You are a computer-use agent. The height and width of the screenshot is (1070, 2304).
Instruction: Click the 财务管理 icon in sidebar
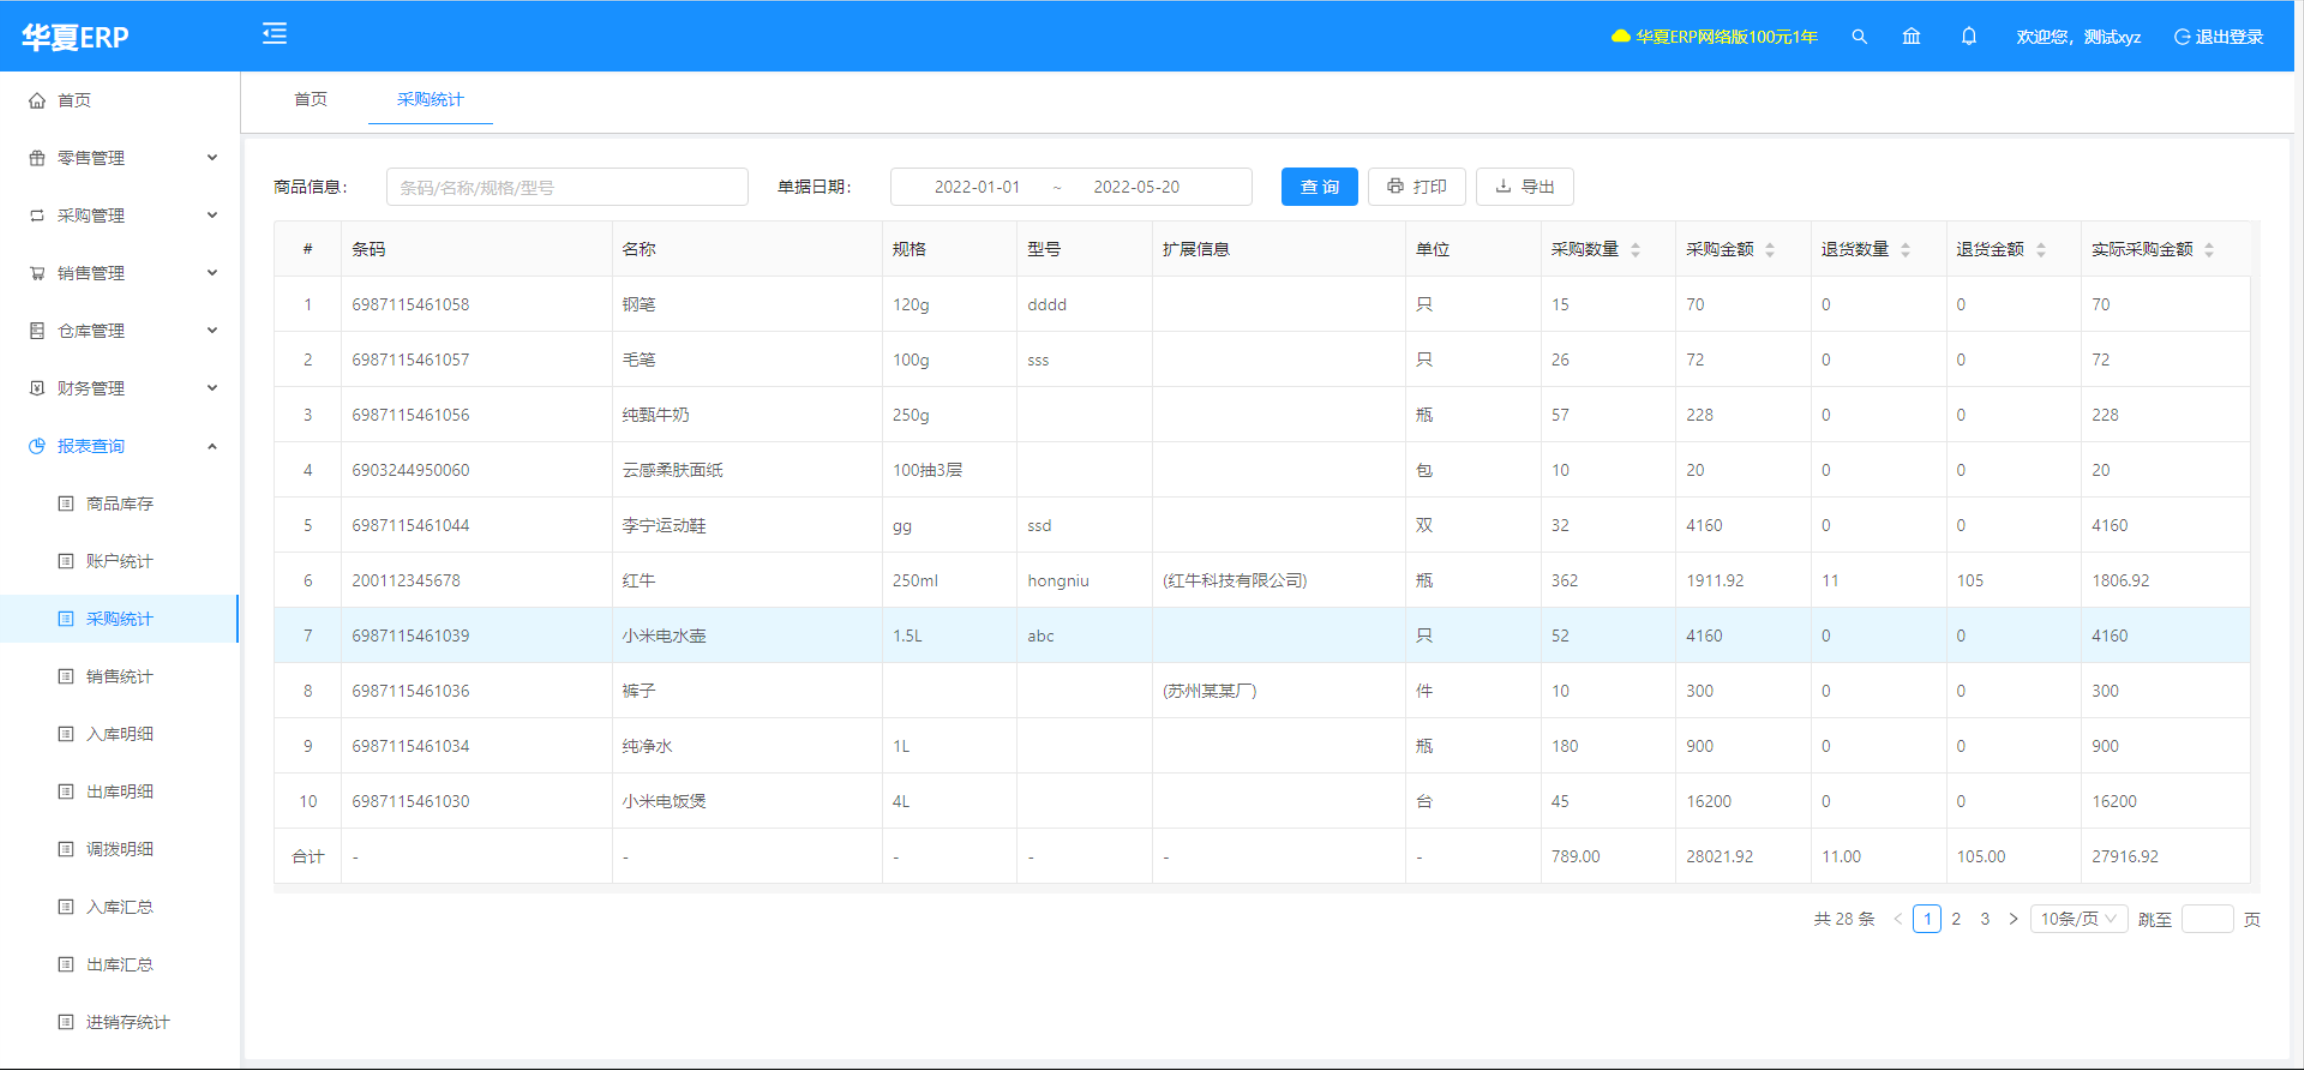[37, 388]
